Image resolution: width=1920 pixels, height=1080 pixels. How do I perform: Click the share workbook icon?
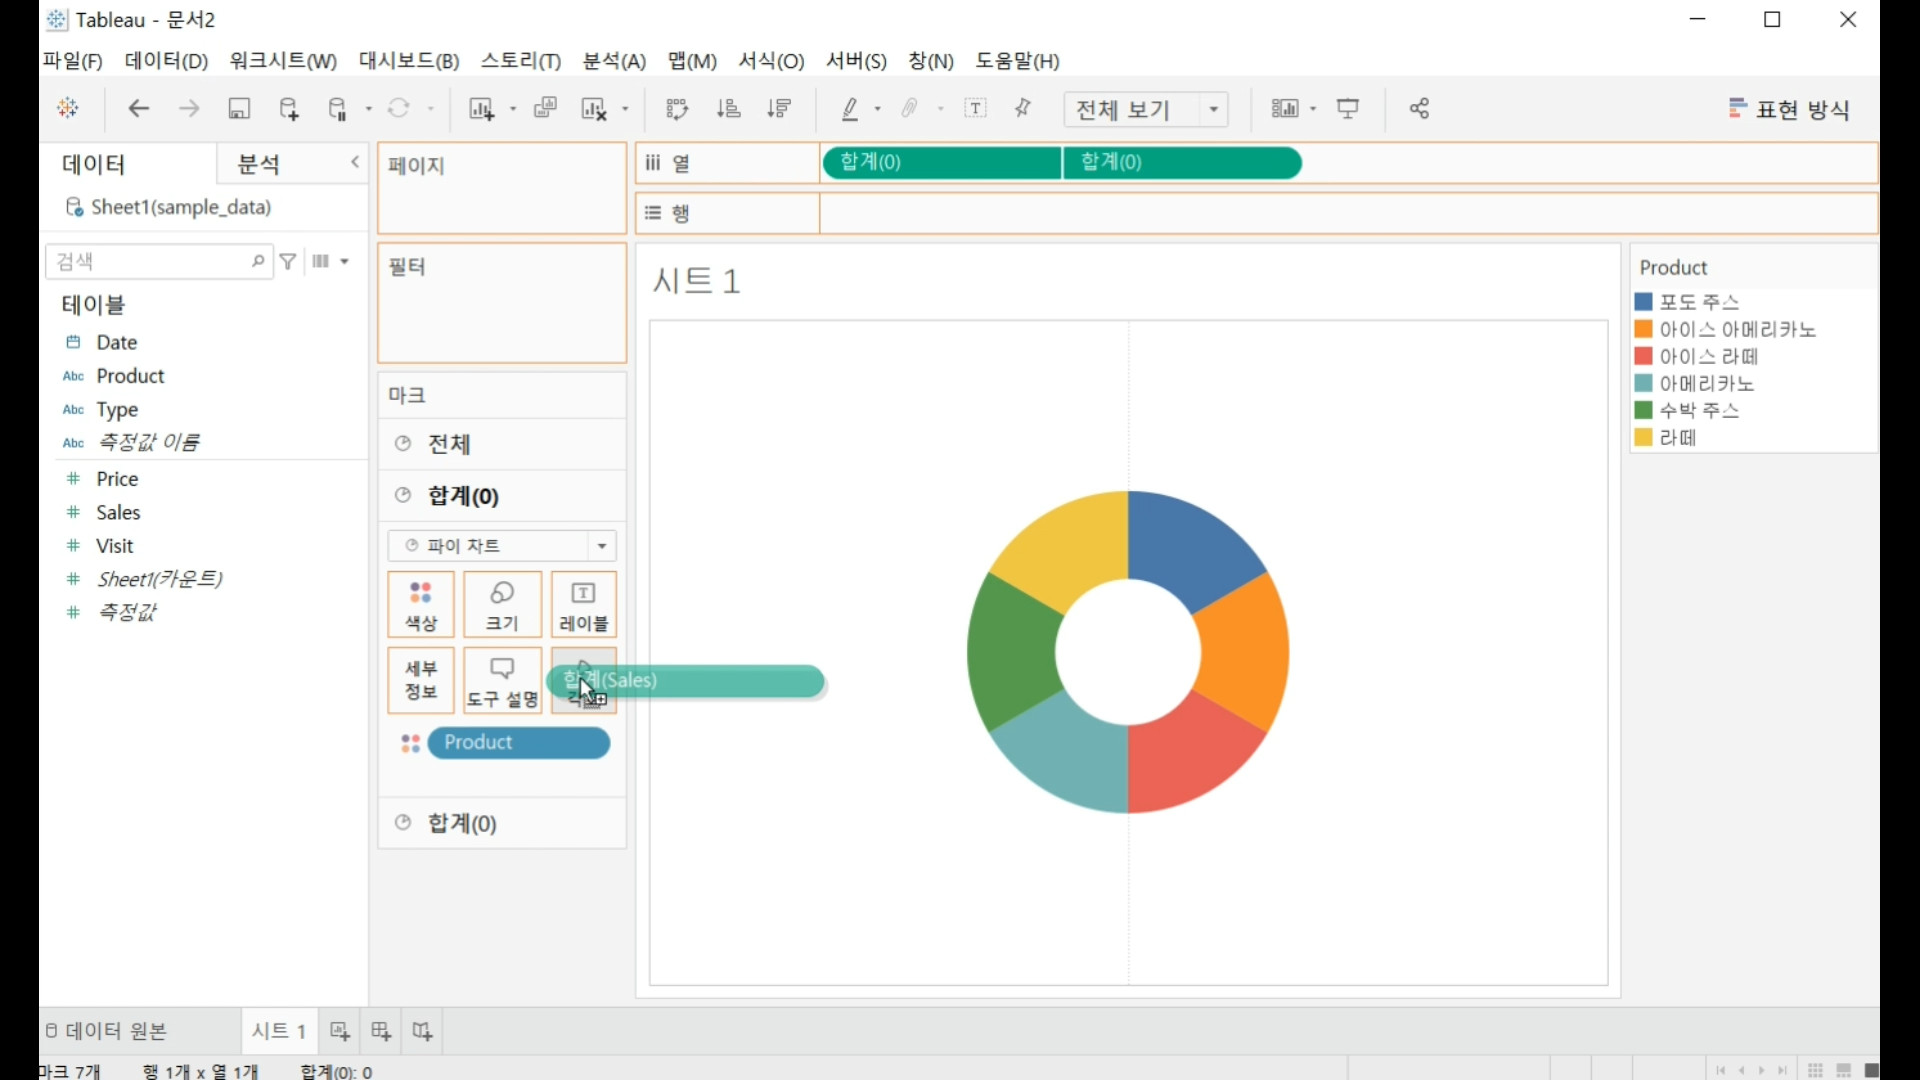pyautogui.click(x=1419, y=109)
